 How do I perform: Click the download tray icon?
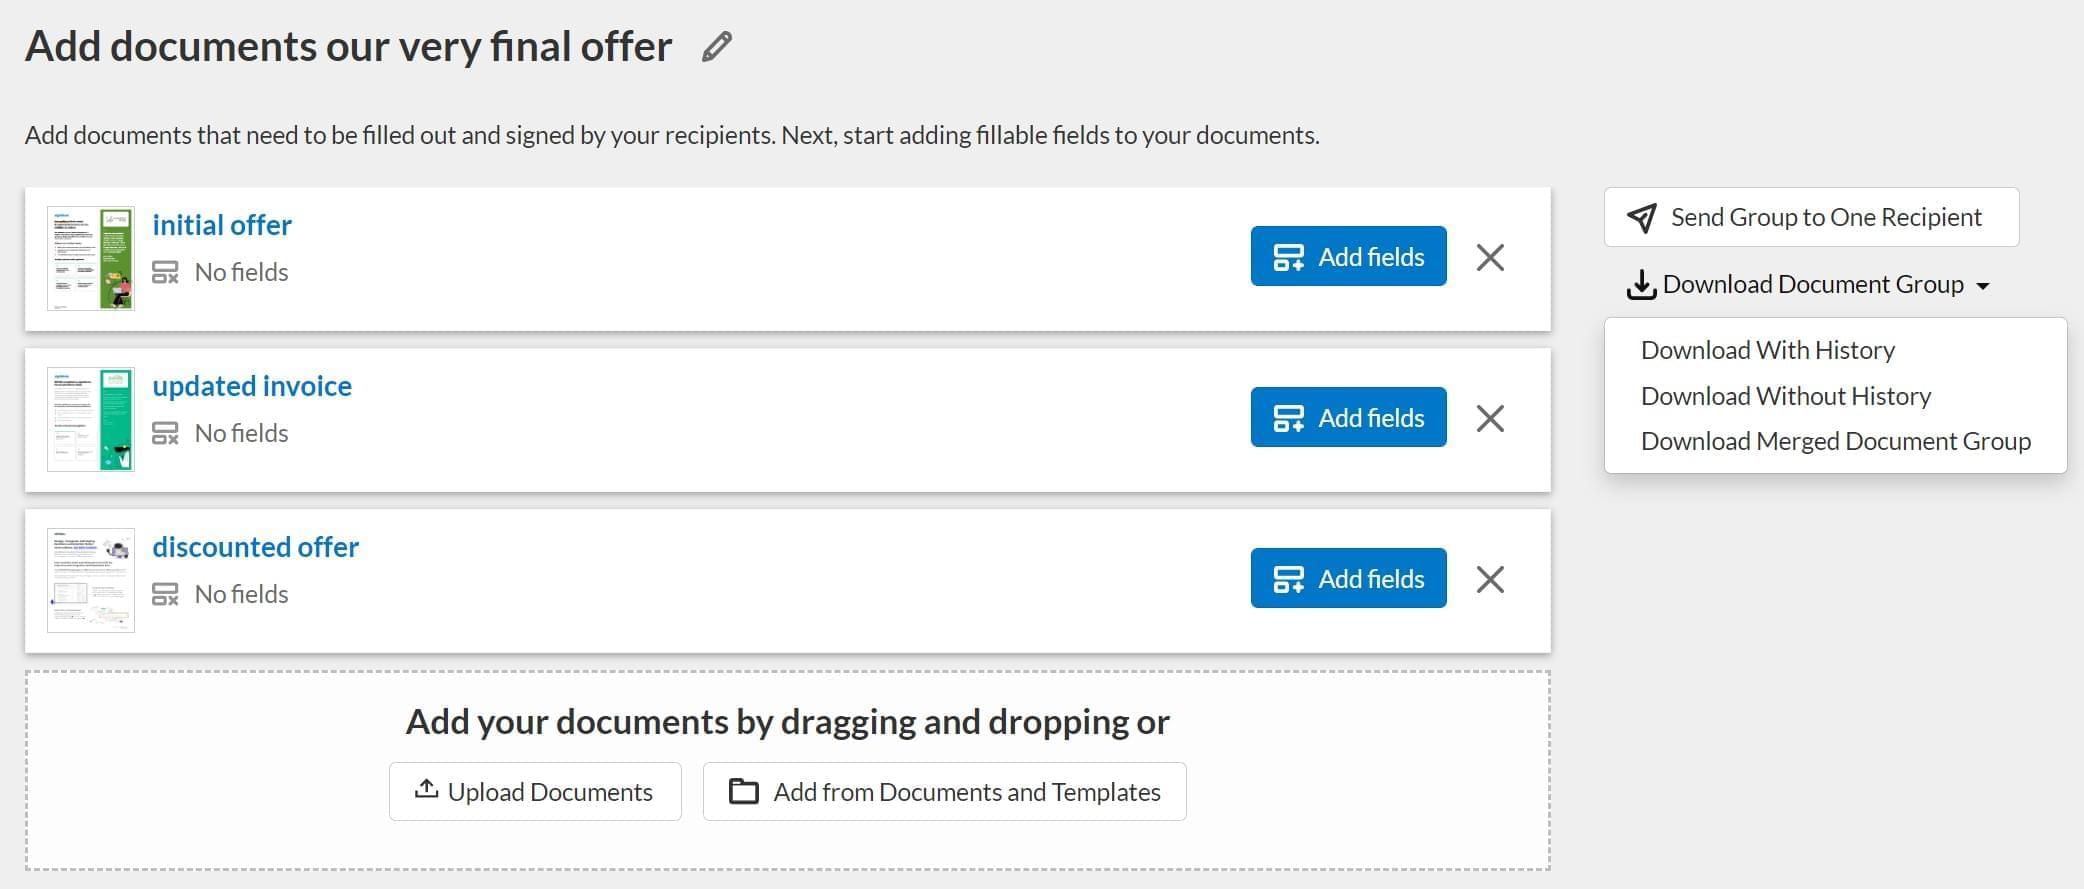coord(1640,285)
